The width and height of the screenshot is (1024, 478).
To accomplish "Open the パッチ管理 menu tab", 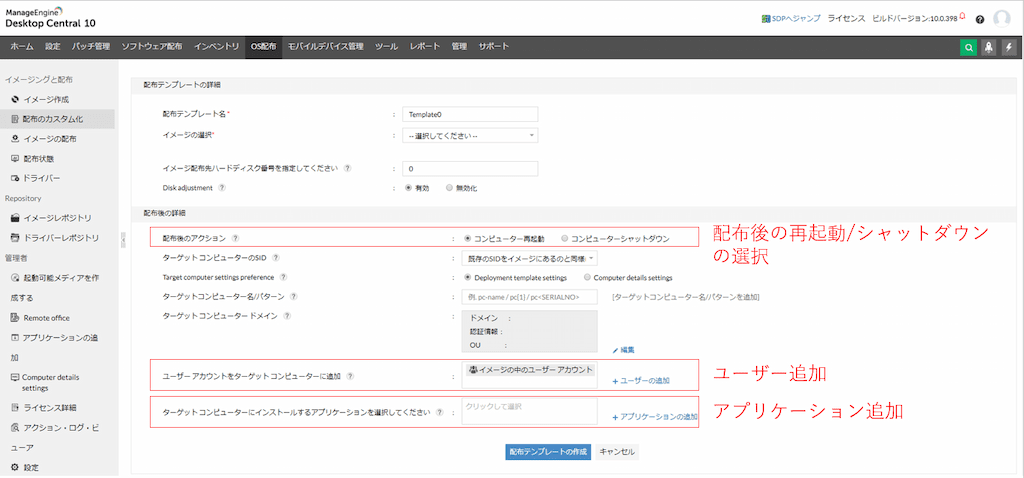I will point(91,47).
